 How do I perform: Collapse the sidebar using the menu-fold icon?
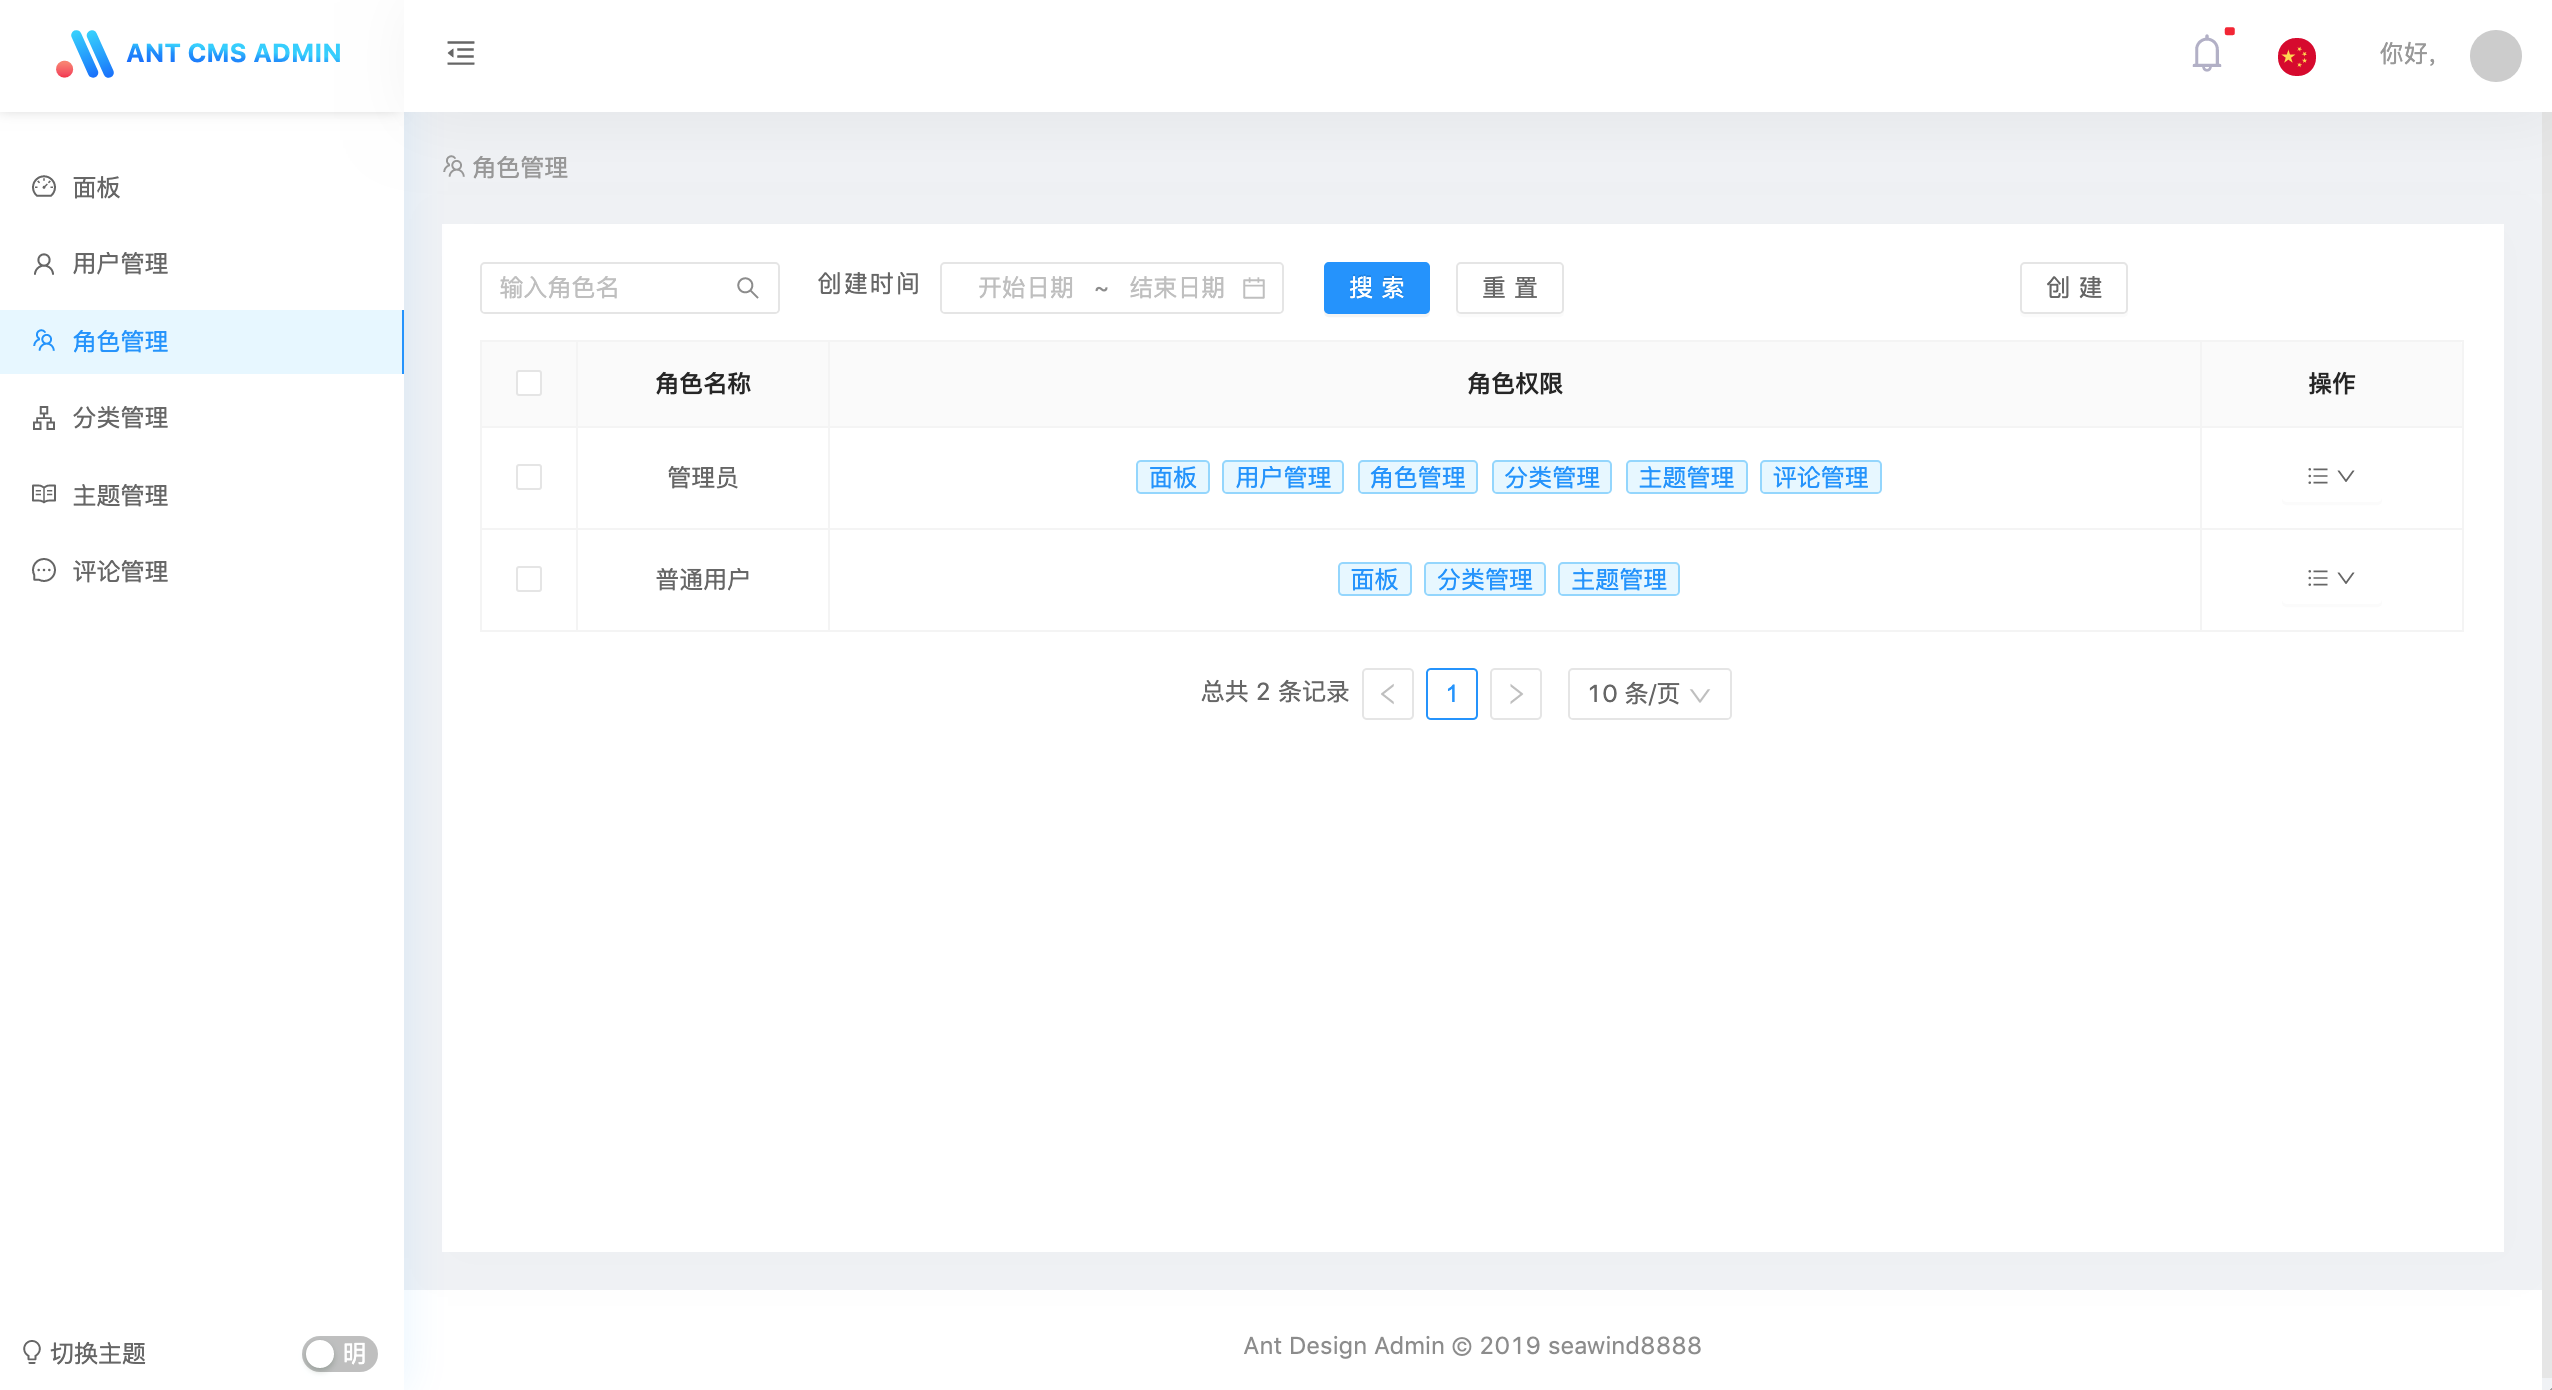click(x=460, y=53)
